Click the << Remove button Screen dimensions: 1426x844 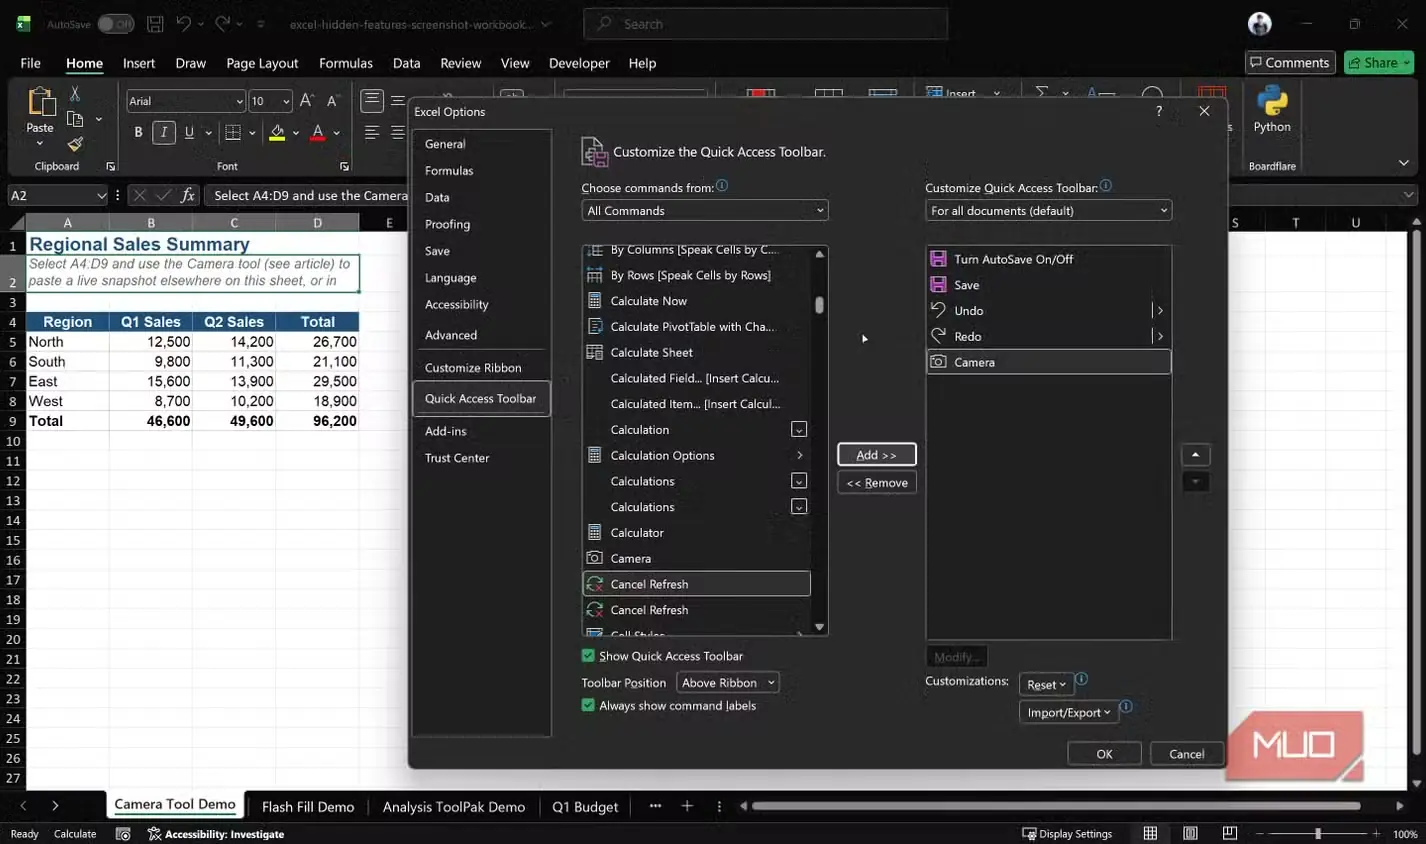[877, 483]
